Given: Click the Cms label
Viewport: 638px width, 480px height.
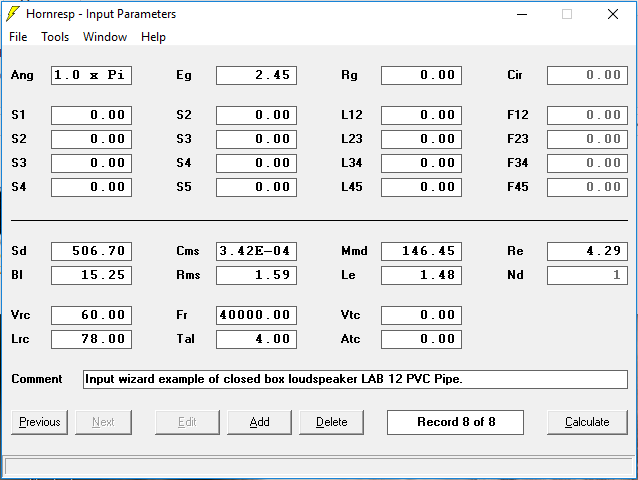Looking at the screenshot, I should point(188,251).
